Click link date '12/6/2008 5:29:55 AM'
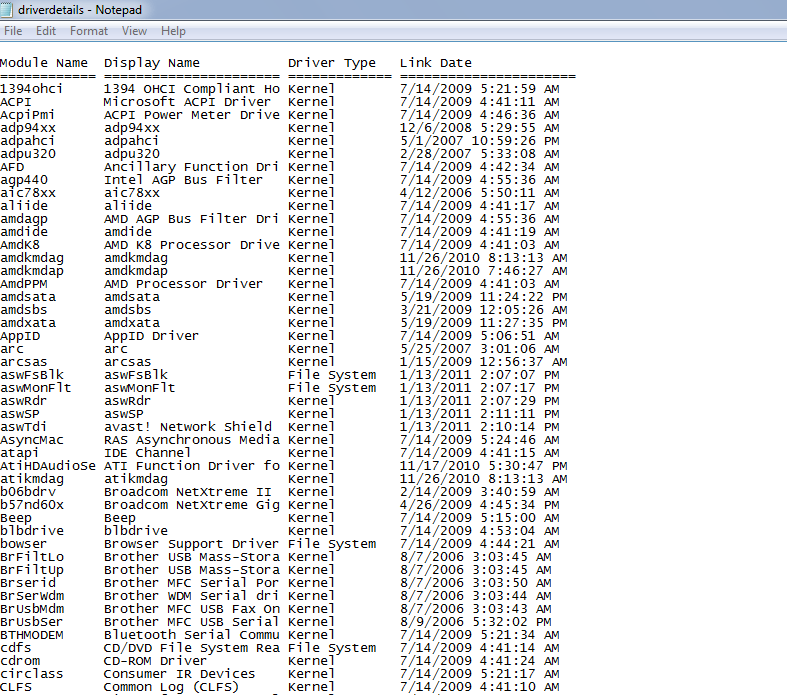787x695 pixels. click(479, 128)
